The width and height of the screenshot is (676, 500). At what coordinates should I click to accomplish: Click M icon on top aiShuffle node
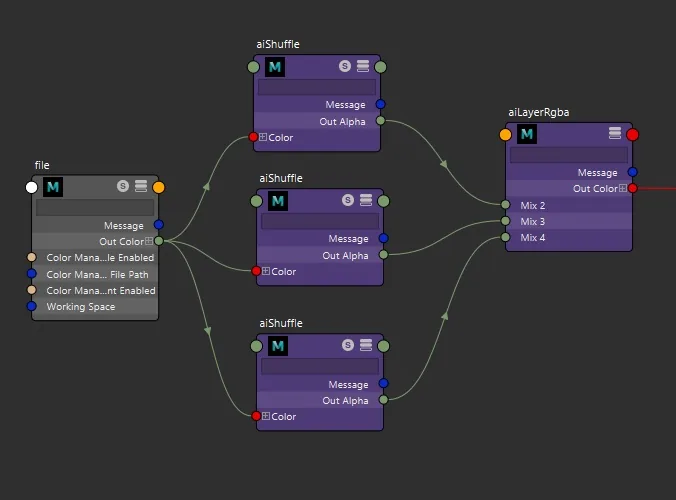(275, 67)
